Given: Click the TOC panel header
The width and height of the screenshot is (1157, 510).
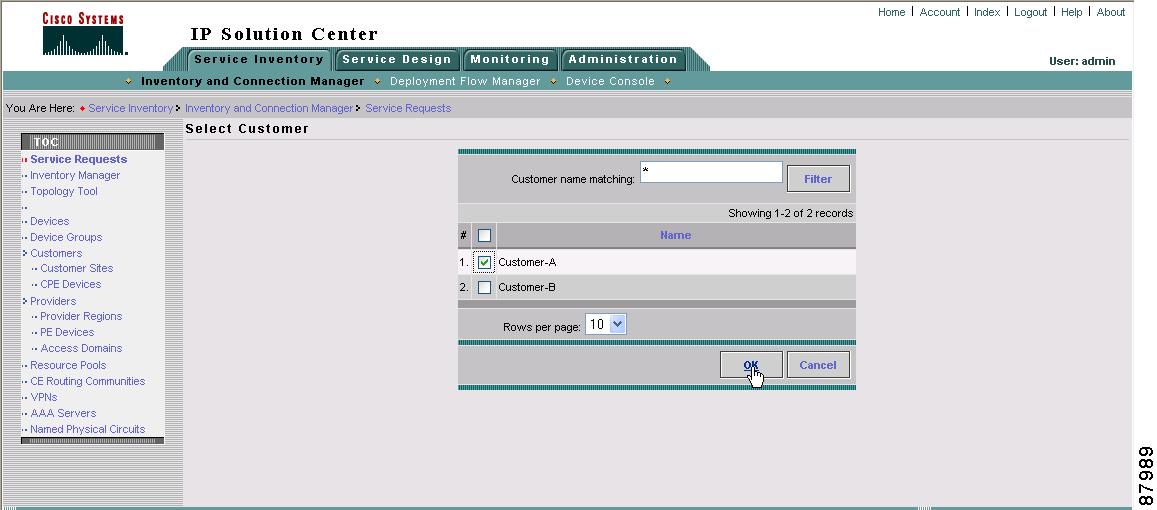Looking at the screenshot, I should point(92,142).
